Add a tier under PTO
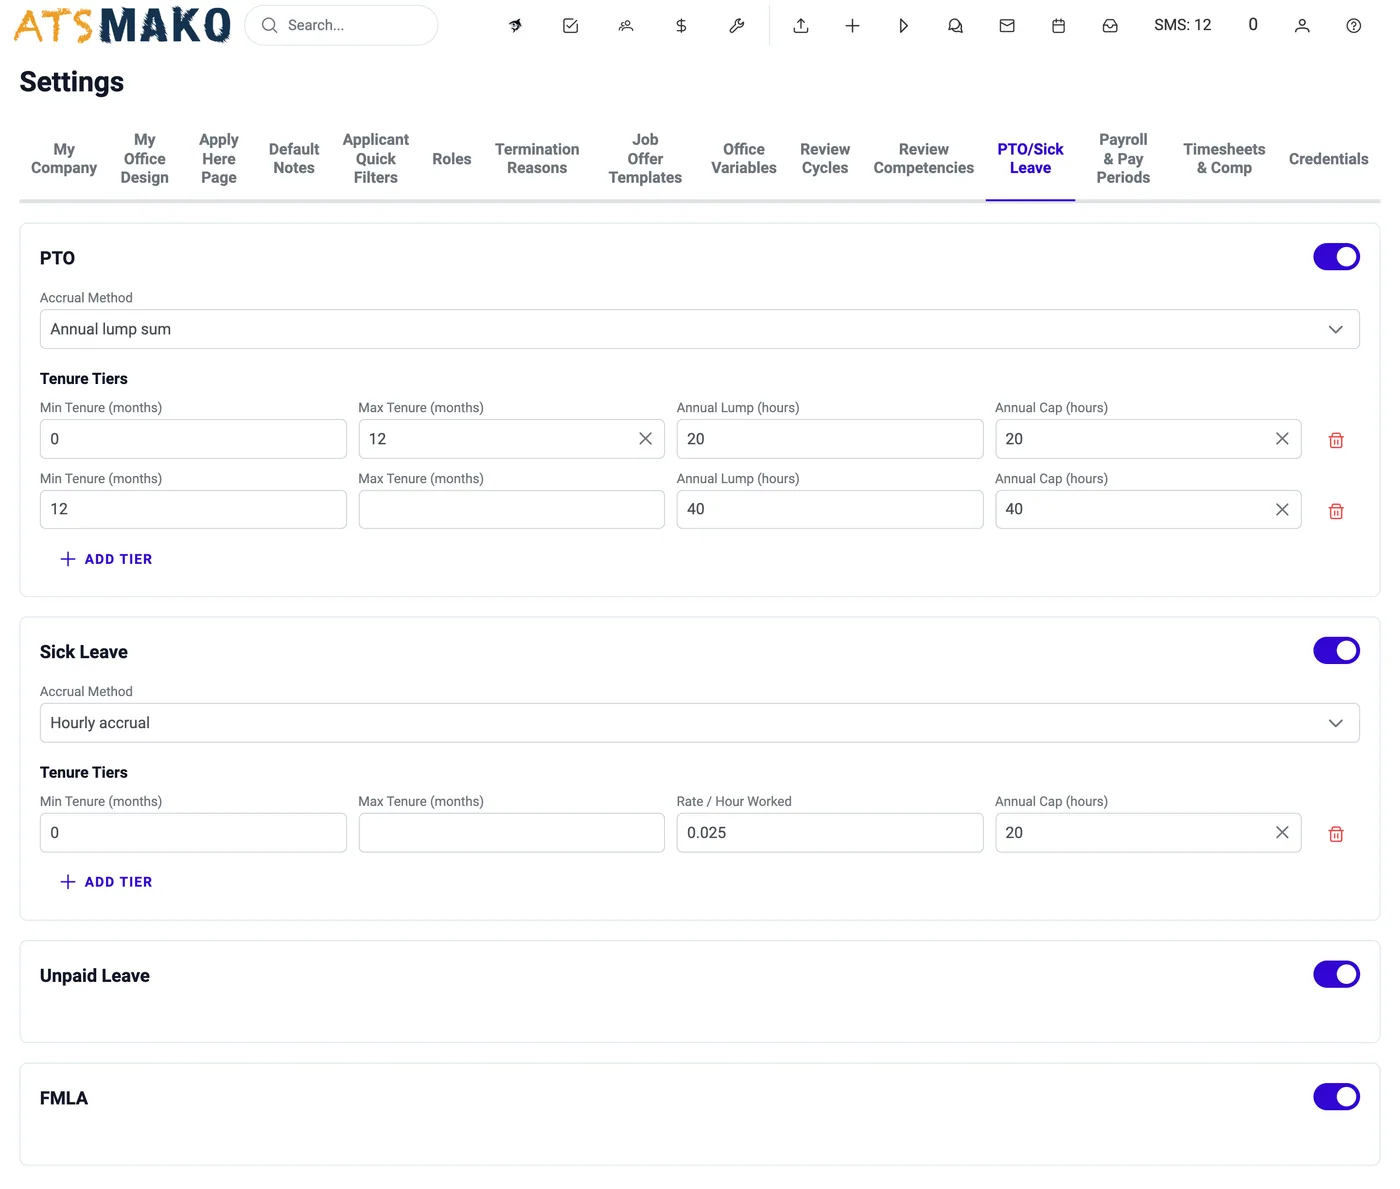 click(x=106, y=559)
